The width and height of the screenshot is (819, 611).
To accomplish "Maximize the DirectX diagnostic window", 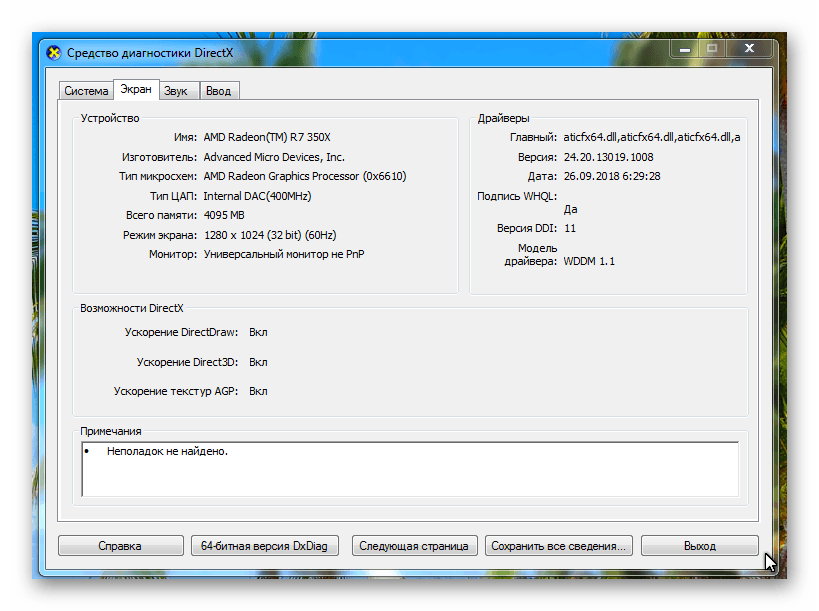I will coord(711,48).
